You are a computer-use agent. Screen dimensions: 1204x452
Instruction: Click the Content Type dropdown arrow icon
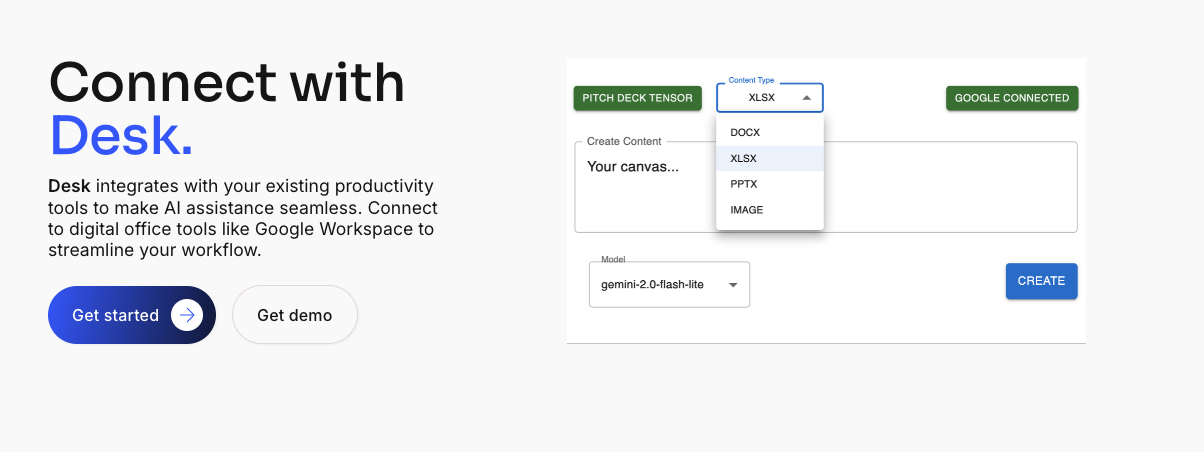806,98
